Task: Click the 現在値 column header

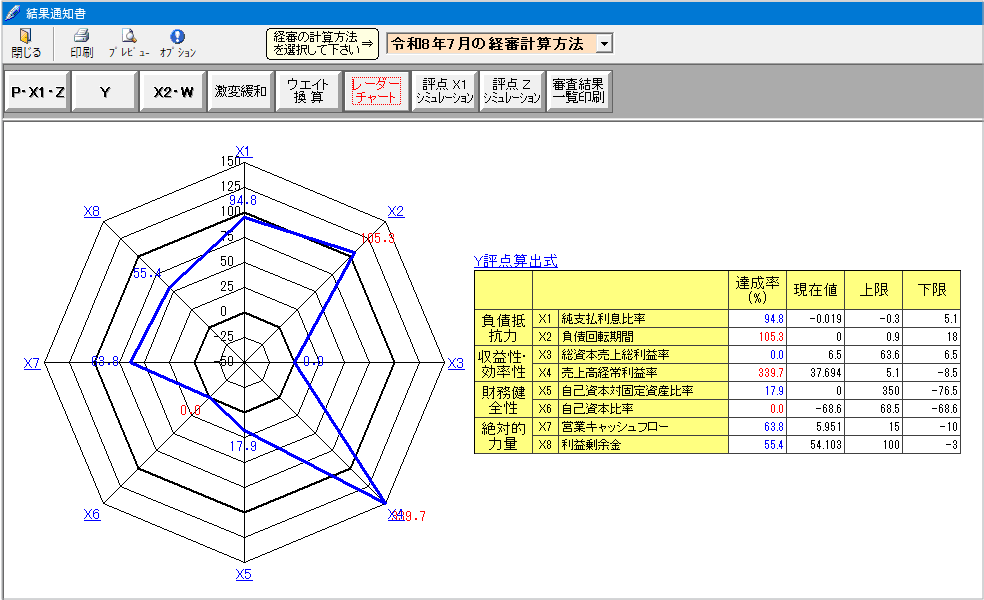Action: pos(815,290)
